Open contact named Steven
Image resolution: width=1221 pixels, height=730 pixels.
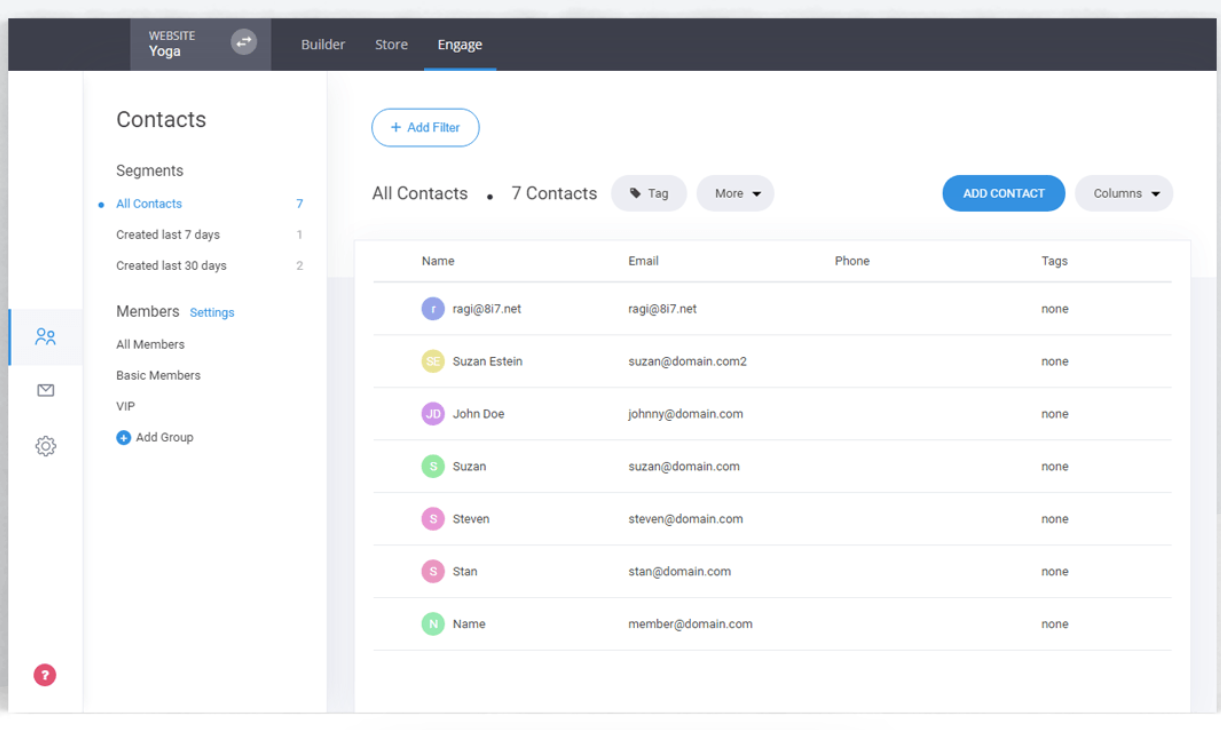click(471, 519)
